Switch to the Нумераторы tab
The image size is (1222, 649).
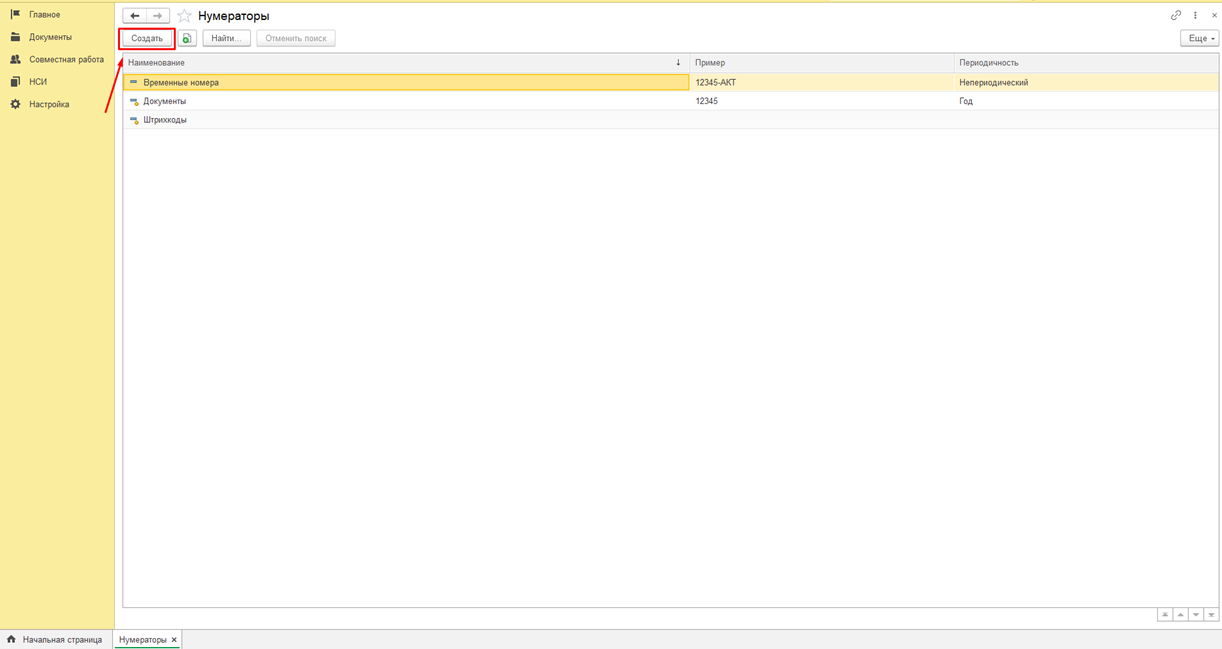coord(142,639)
